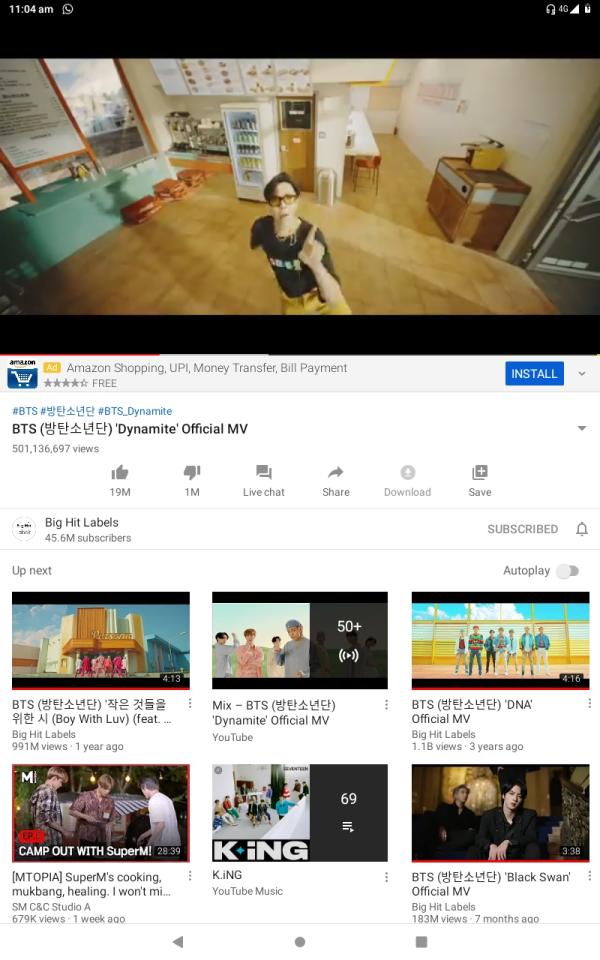Screen dimensions: 600x960
Task: Tap the Android back navigation button
Action: pos(178,942)
